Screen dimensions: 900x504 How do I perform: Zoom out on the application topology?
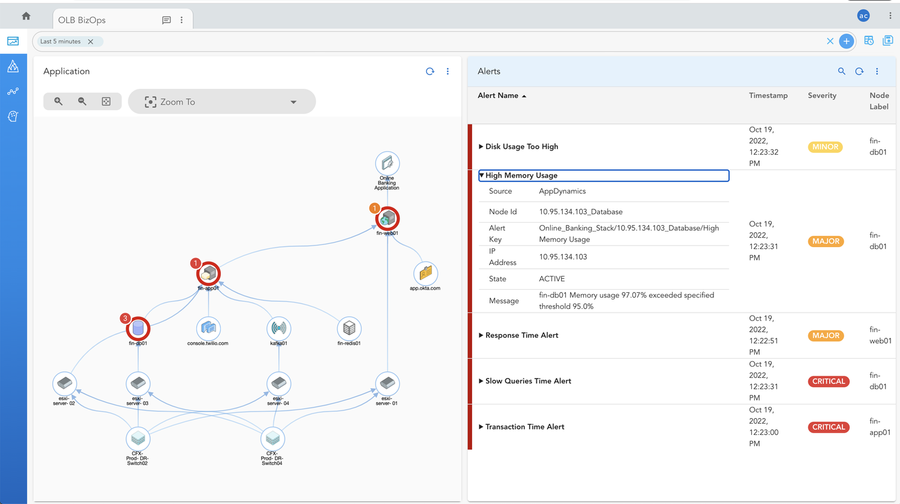[82, 101]
